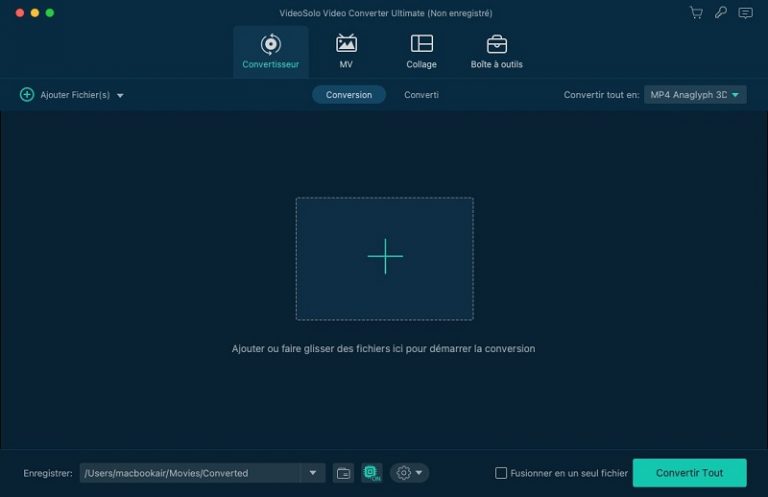Open the feedback message icon

click(745, 13)
